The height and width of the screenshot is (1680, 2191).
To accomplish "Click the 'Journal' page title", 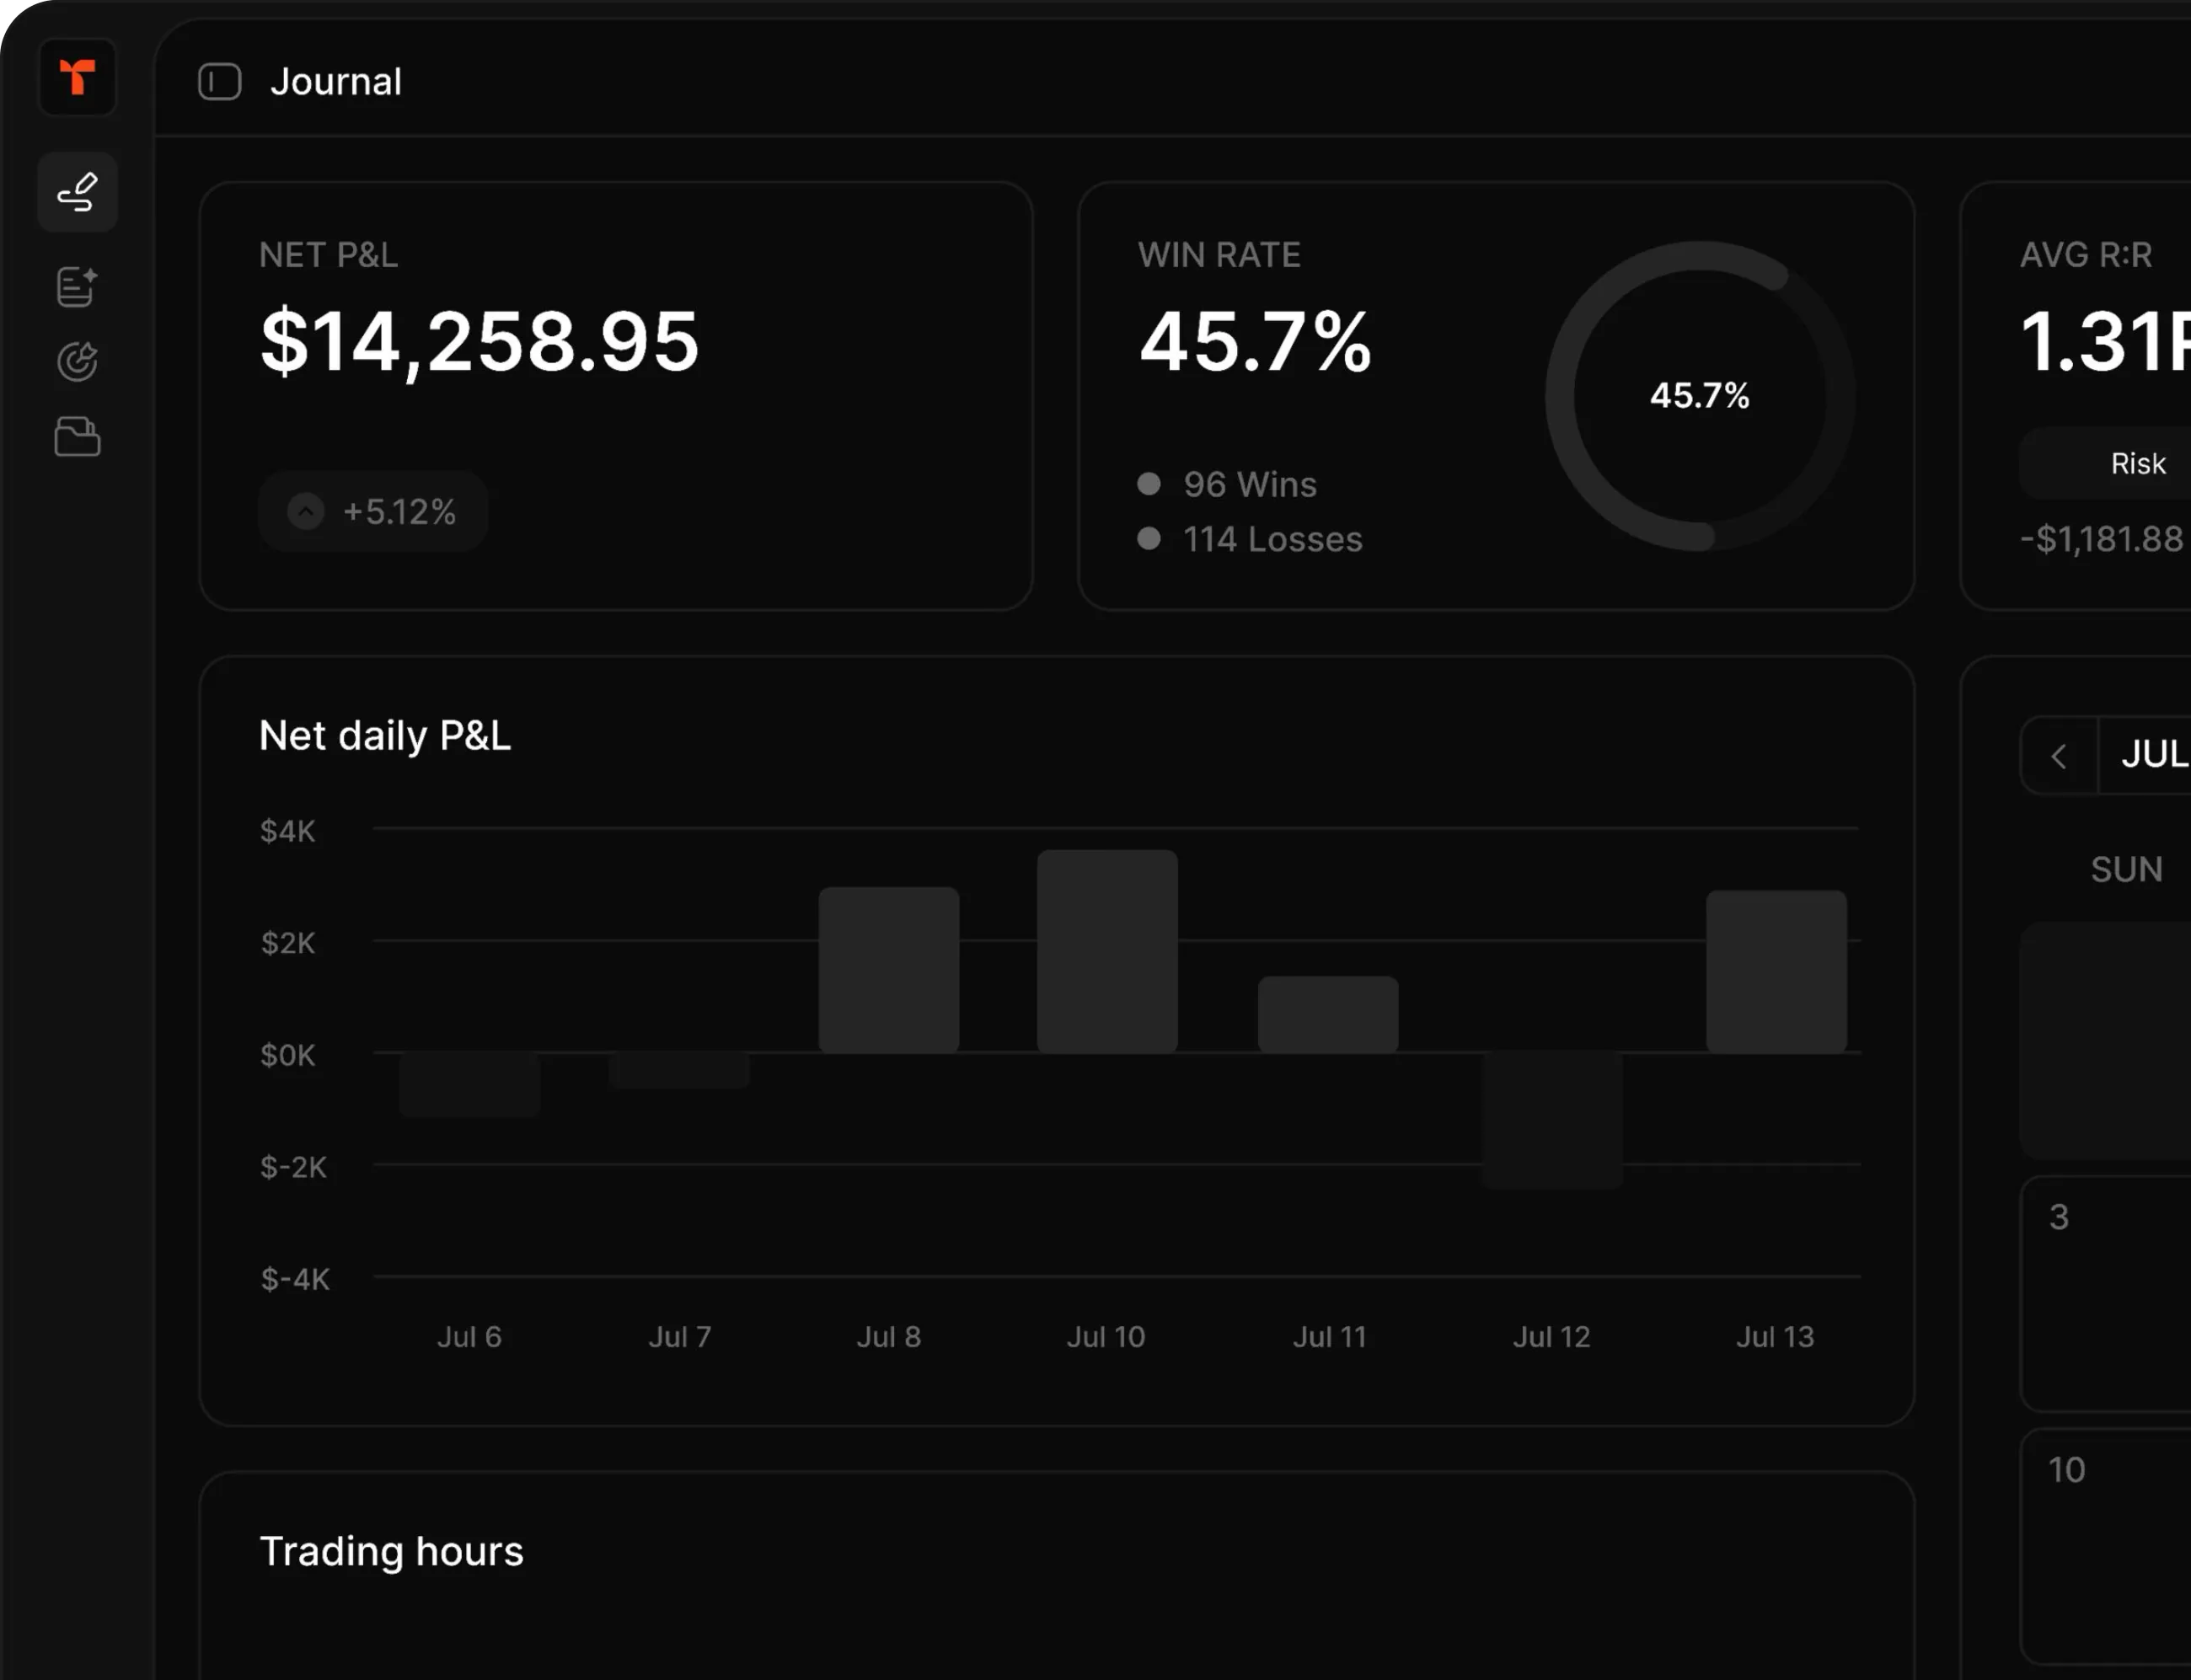I will click(336, 82).
